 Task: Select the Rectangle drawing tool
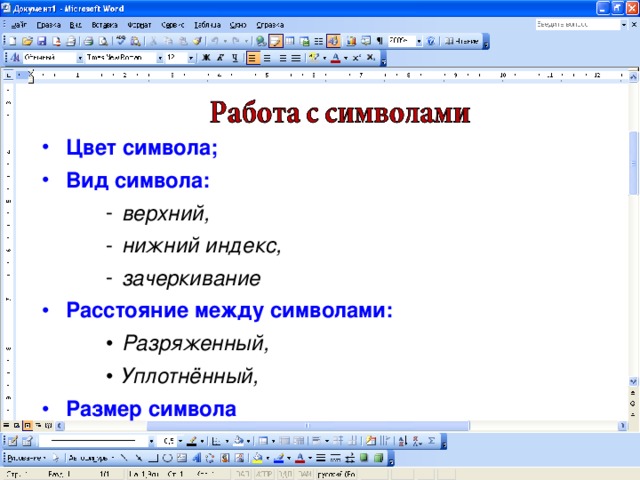(x=153, y=458)
